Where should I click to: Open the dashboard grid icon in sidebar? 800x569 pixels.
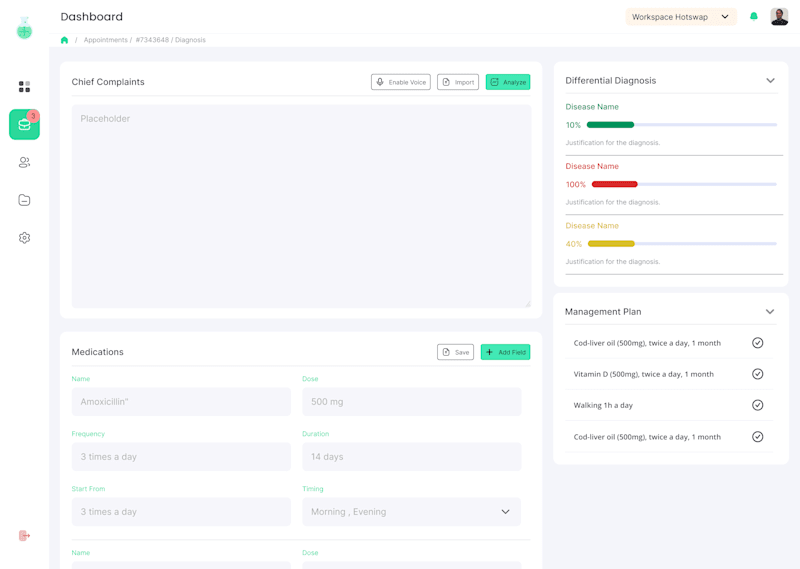point(24,87)
